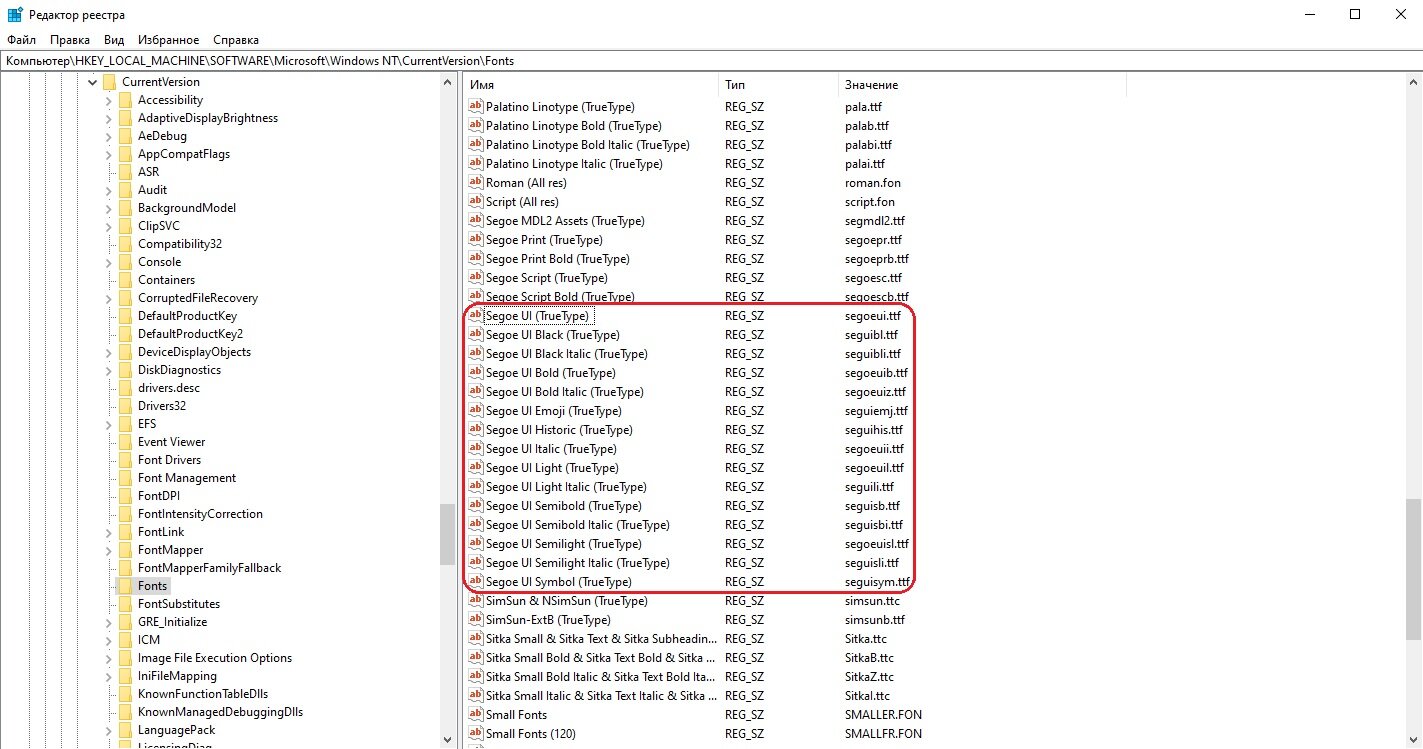This screenshot has height=749, width=1423.
Task: Open the Избранное menu
Action: (168, 40)
